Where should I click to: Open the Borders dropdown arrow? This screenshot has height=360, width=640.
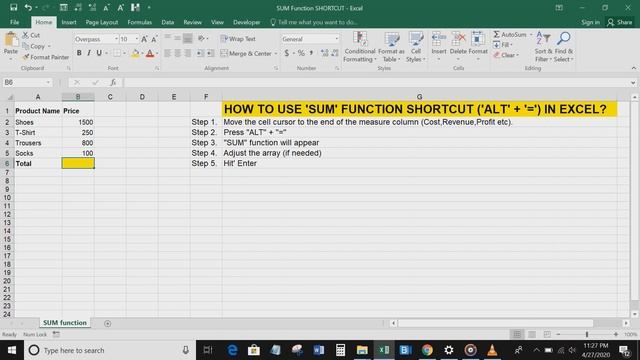pyautogui.click(x=124, y=53)
